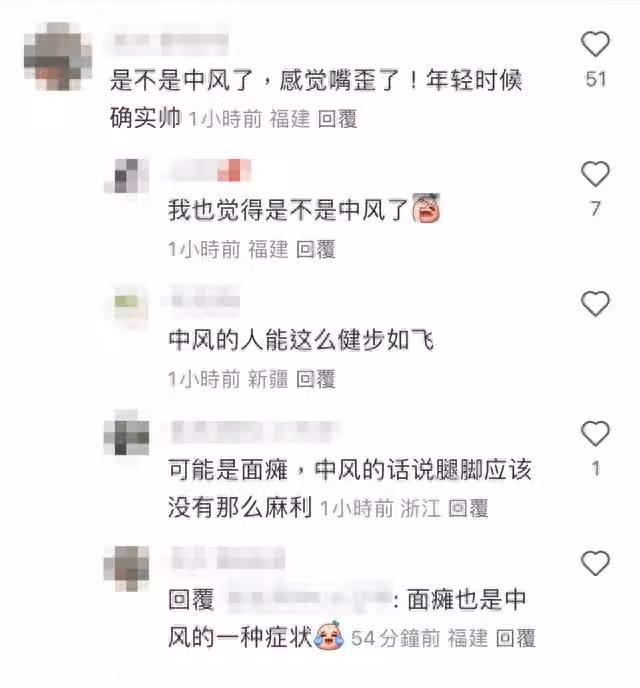This screenshot has width=640, height=688.
Task: Reply to the top comment about 中风
Action: coord(337,119)
